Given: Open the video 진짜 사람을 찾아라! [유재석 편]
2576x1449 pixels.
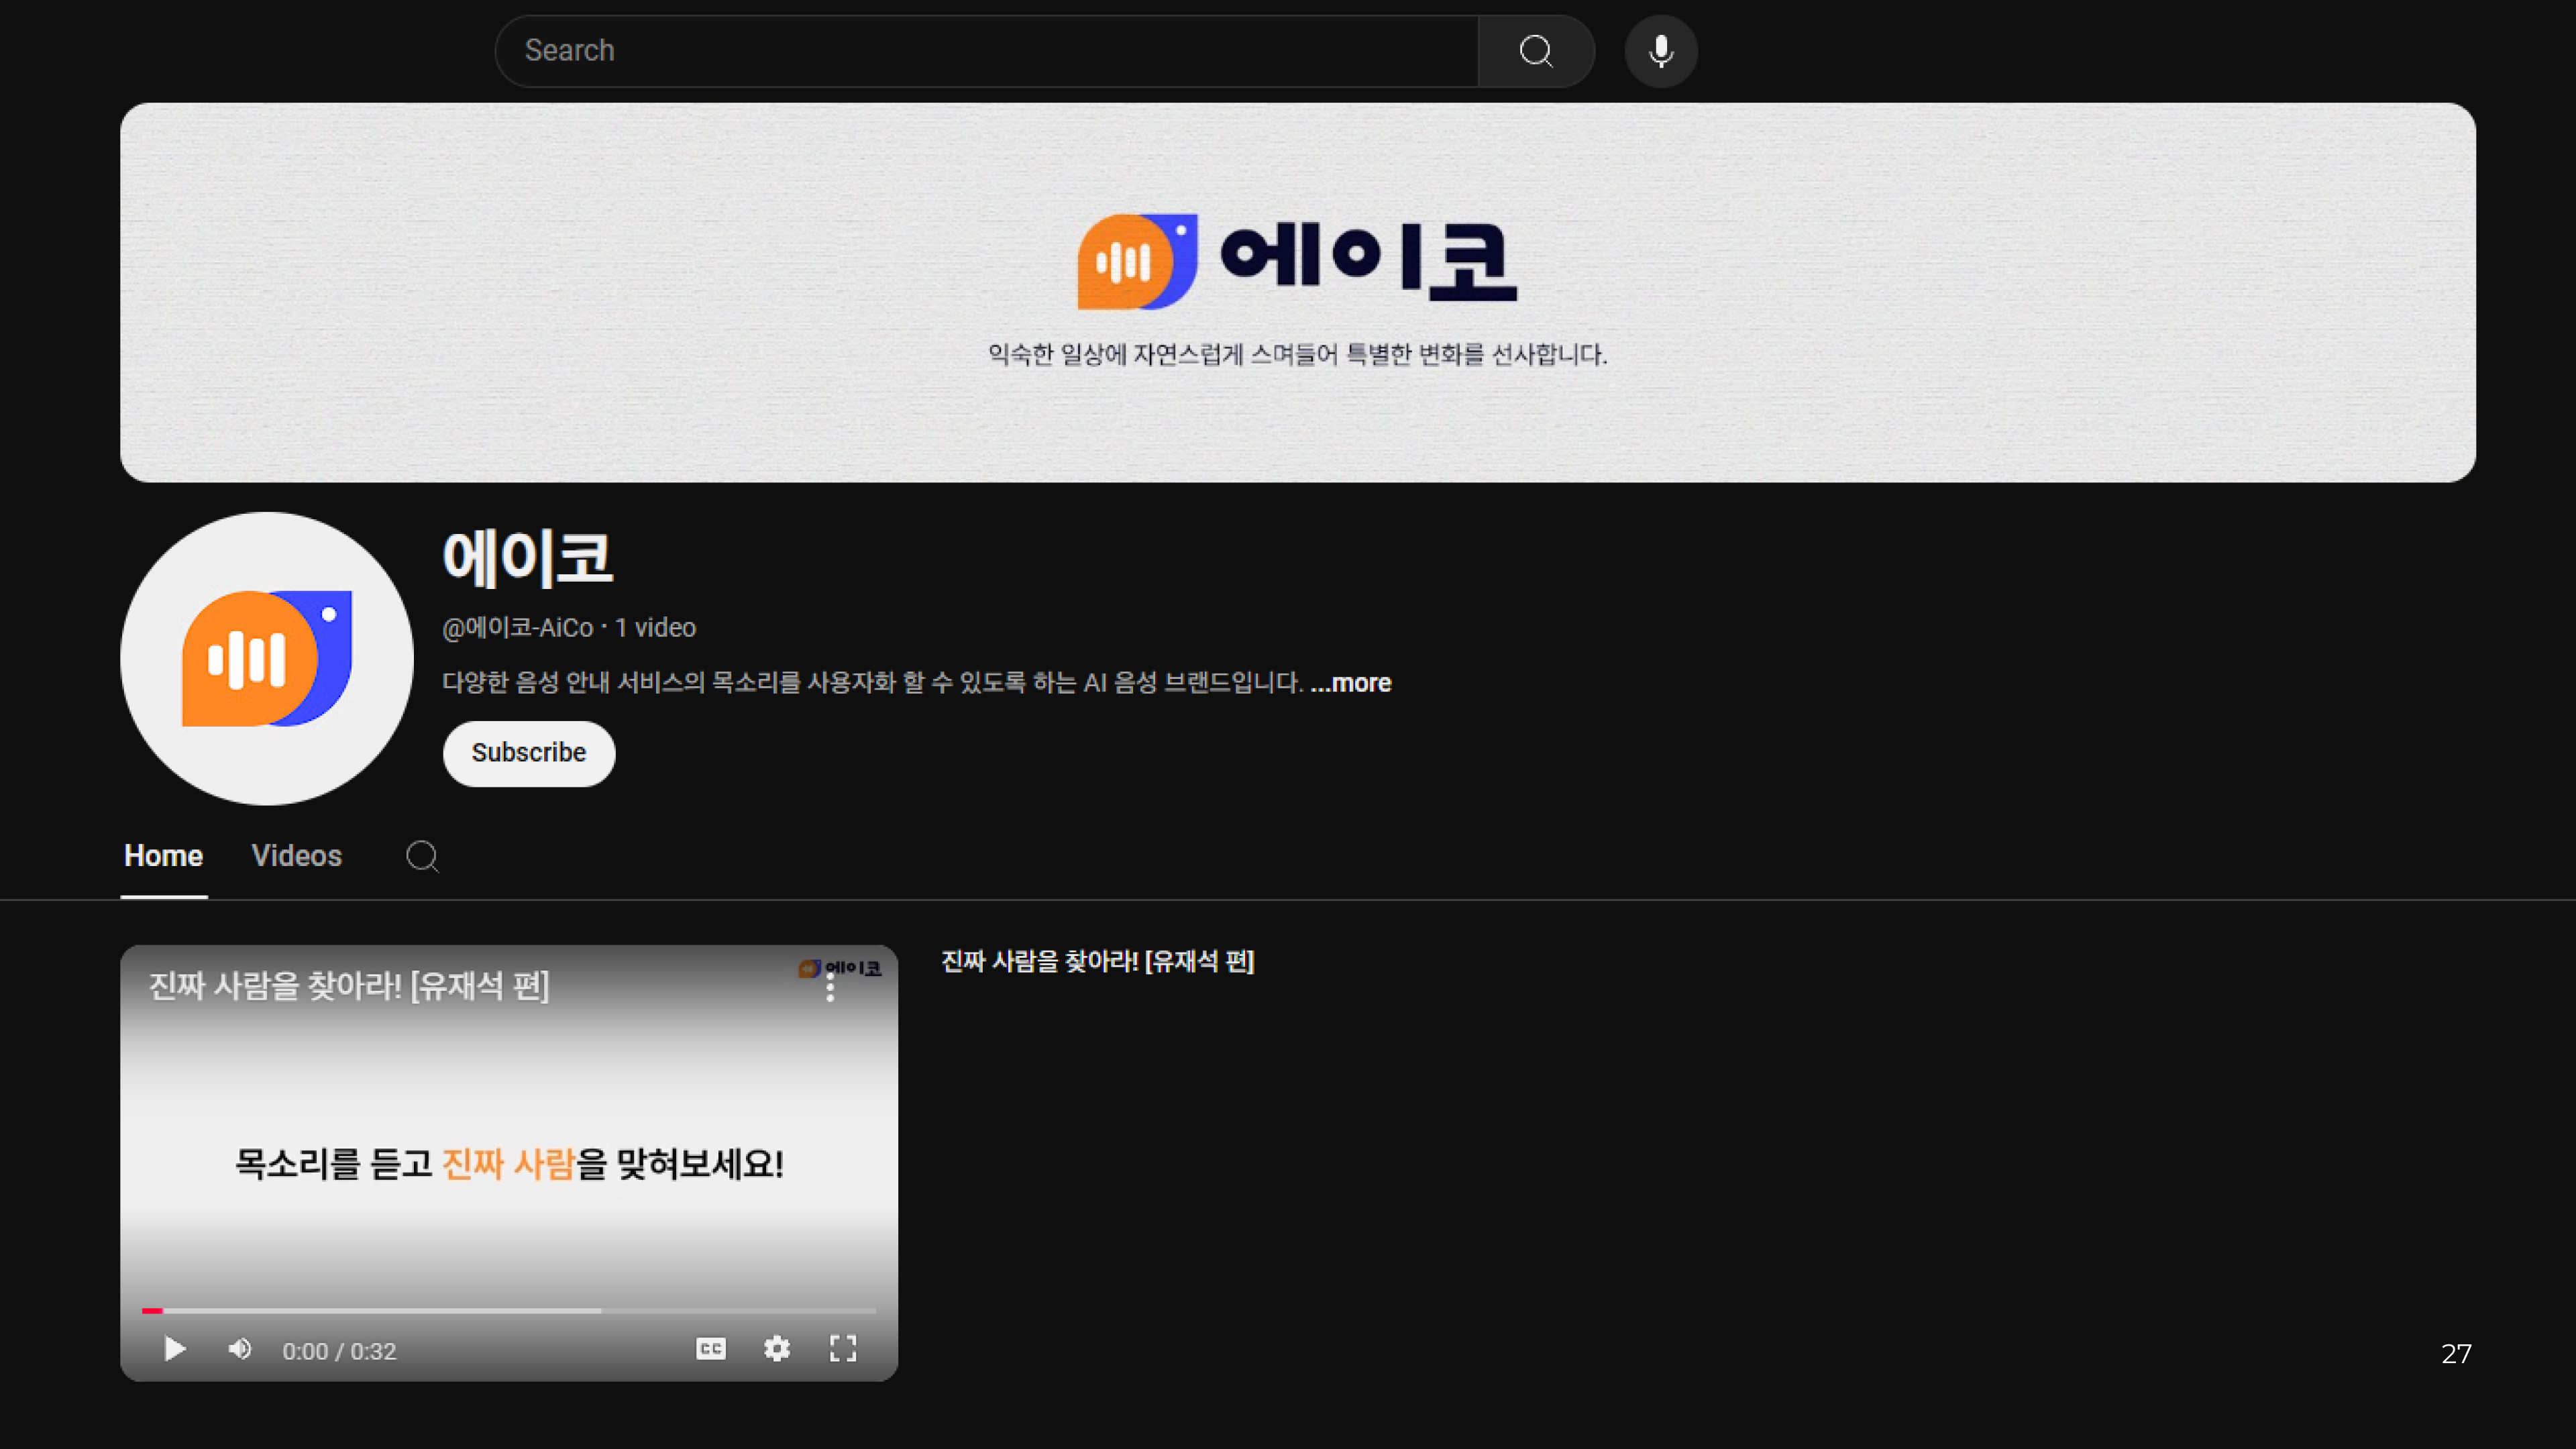Looking at the screenshot, I should 1098,962.
